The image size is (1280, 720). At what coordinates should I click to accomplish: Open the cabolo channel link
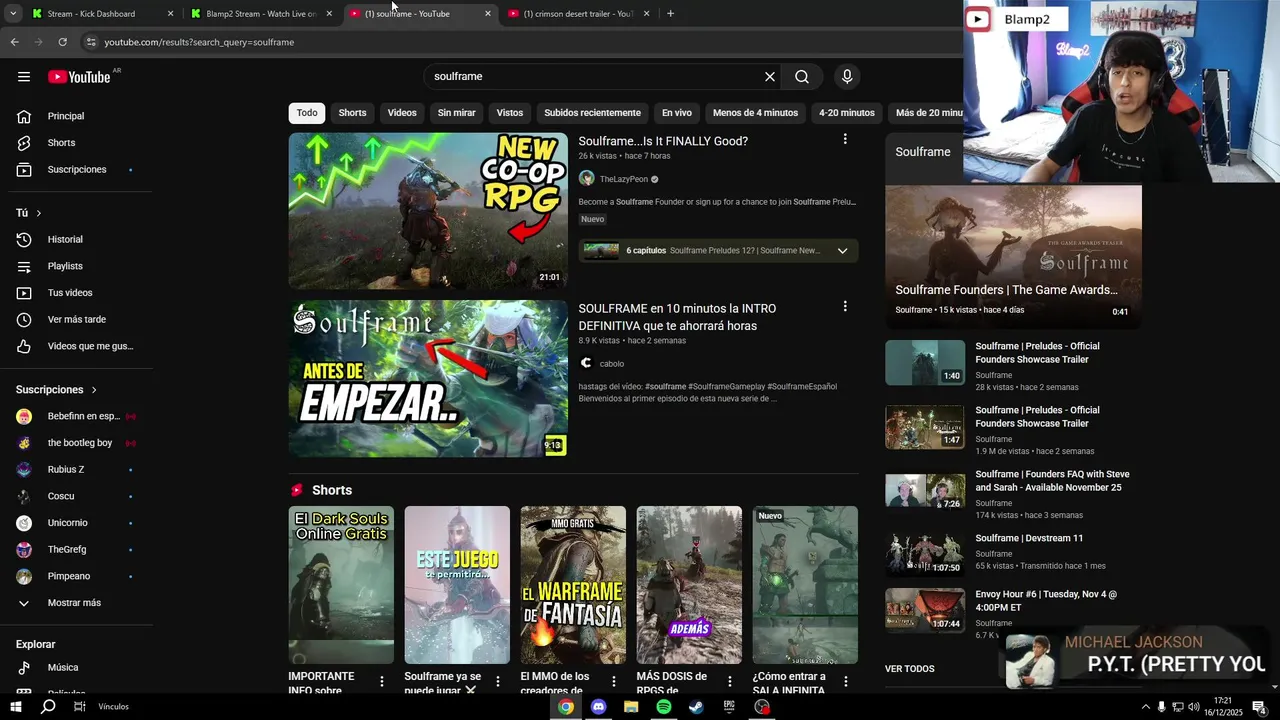[x=611, y=364]
